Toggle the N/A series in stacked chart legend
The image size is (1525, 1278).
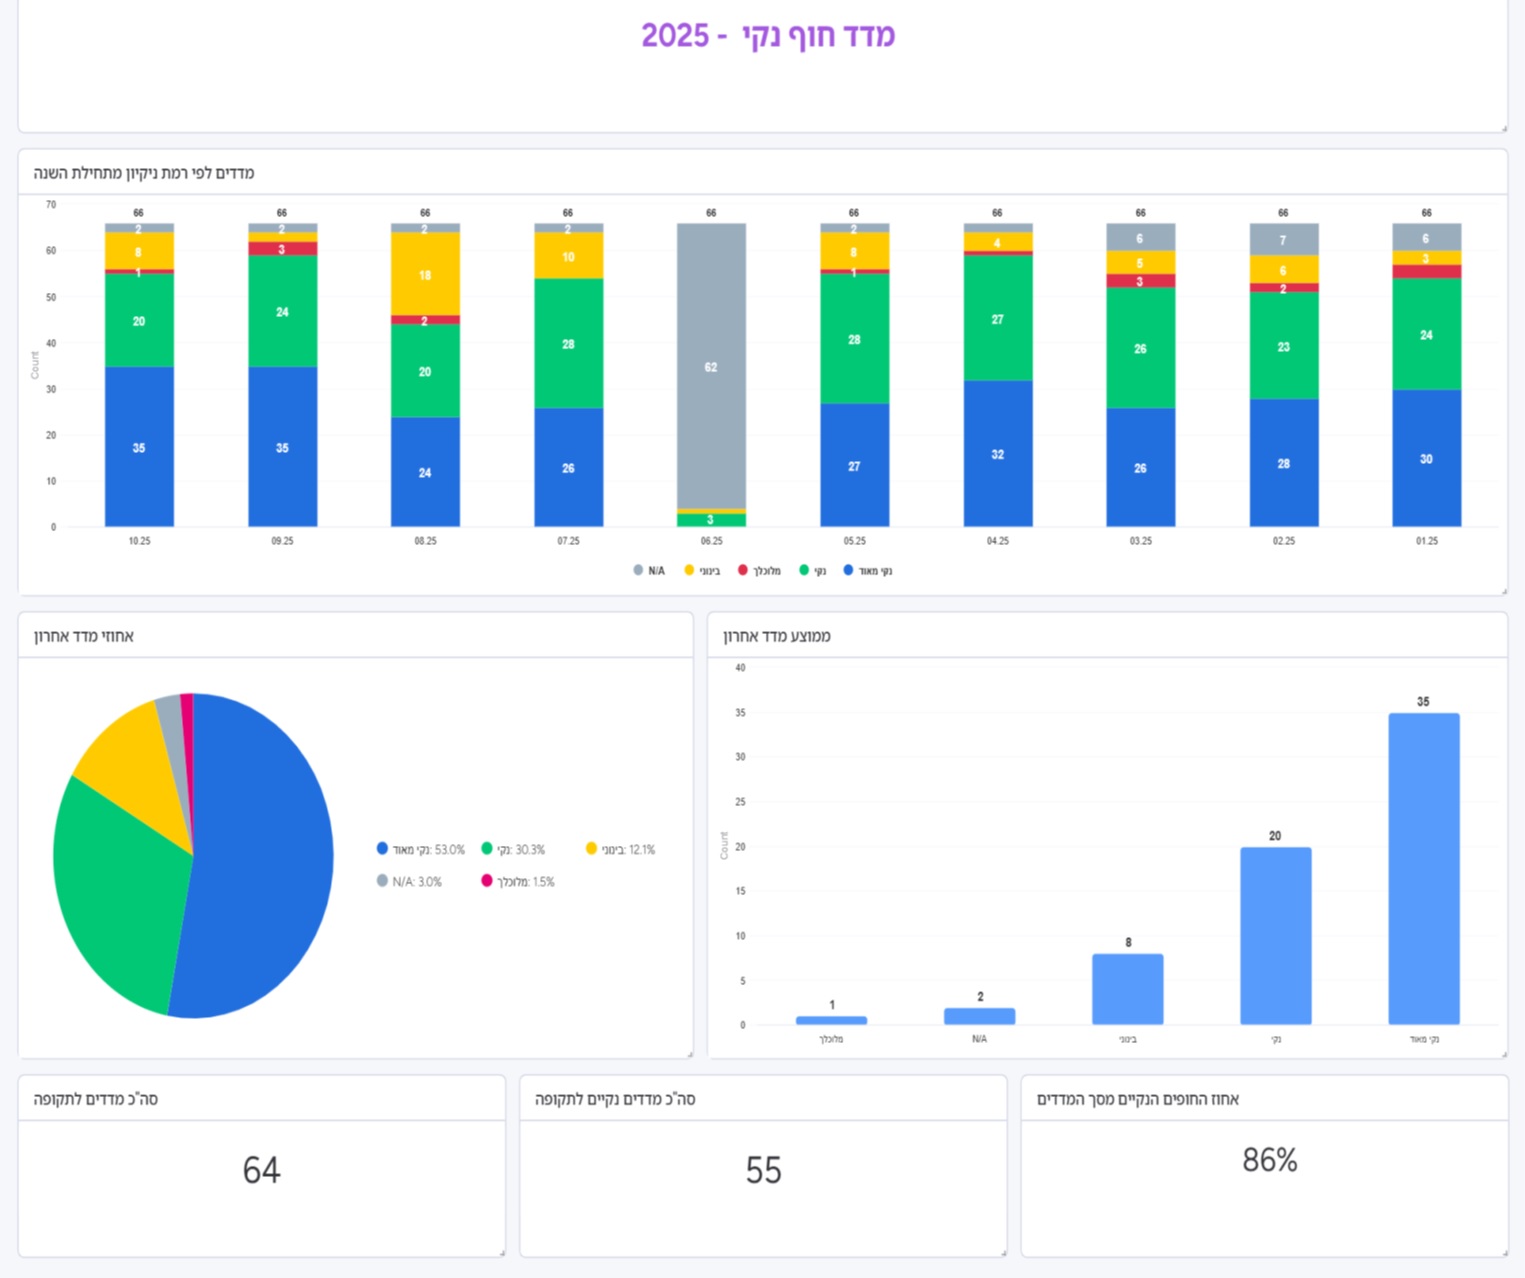(x=649, y=571)
